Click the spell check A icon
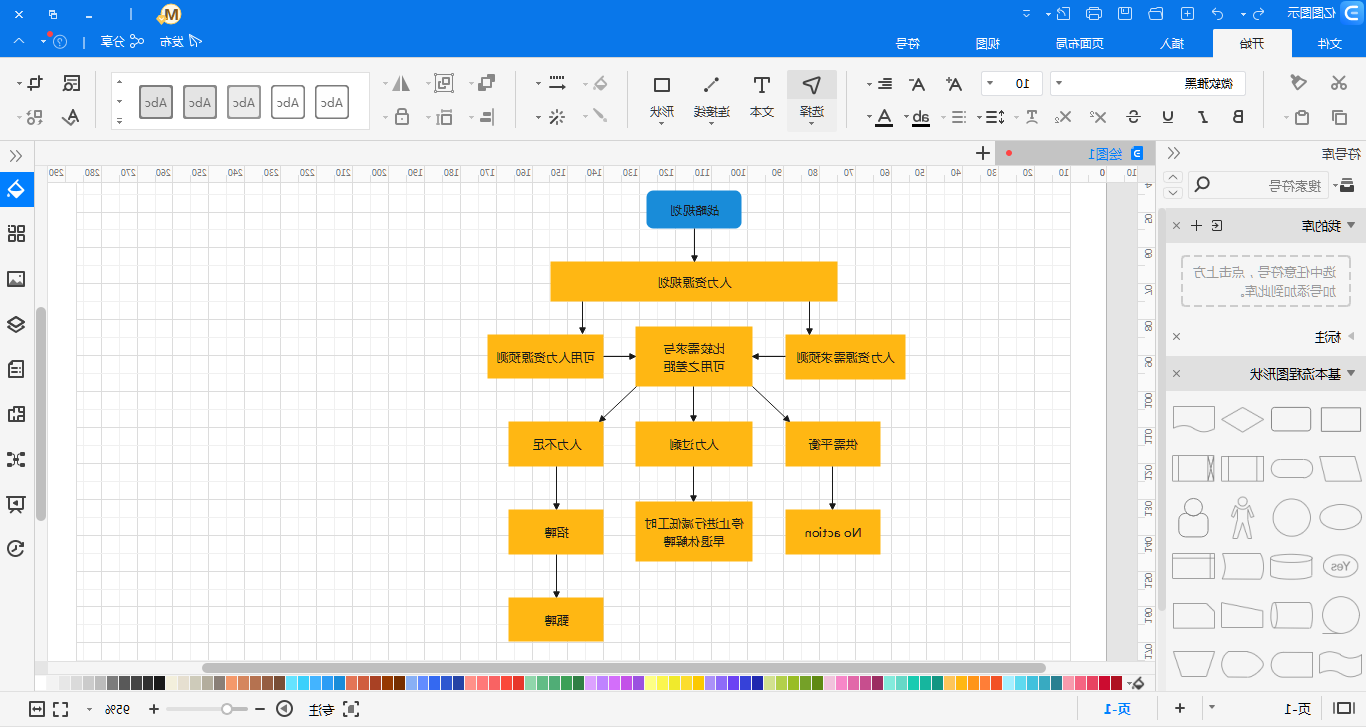 [x=71, y=116]
